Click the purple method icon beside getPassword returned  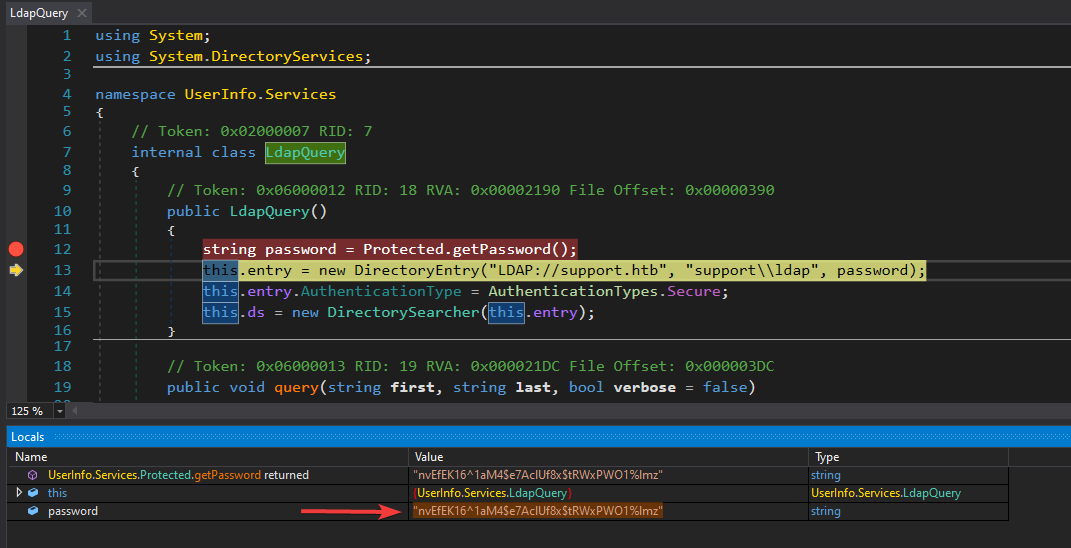pyautogui.click(x=33, y=475)
